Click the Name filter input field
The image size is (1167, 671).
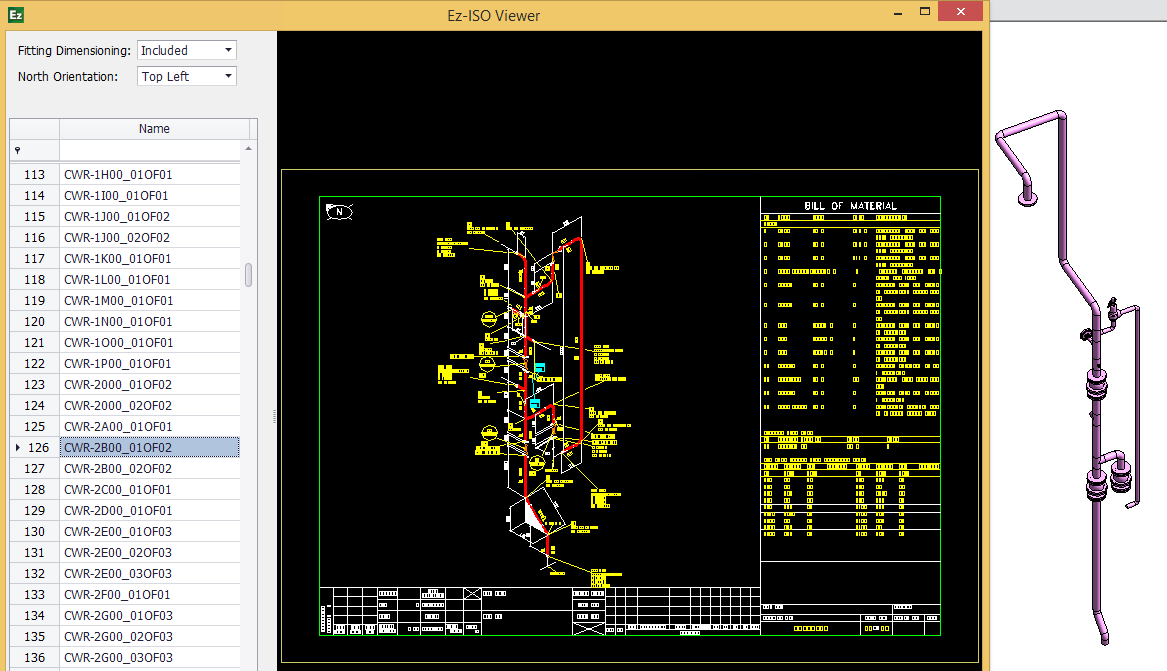(150, 150)
